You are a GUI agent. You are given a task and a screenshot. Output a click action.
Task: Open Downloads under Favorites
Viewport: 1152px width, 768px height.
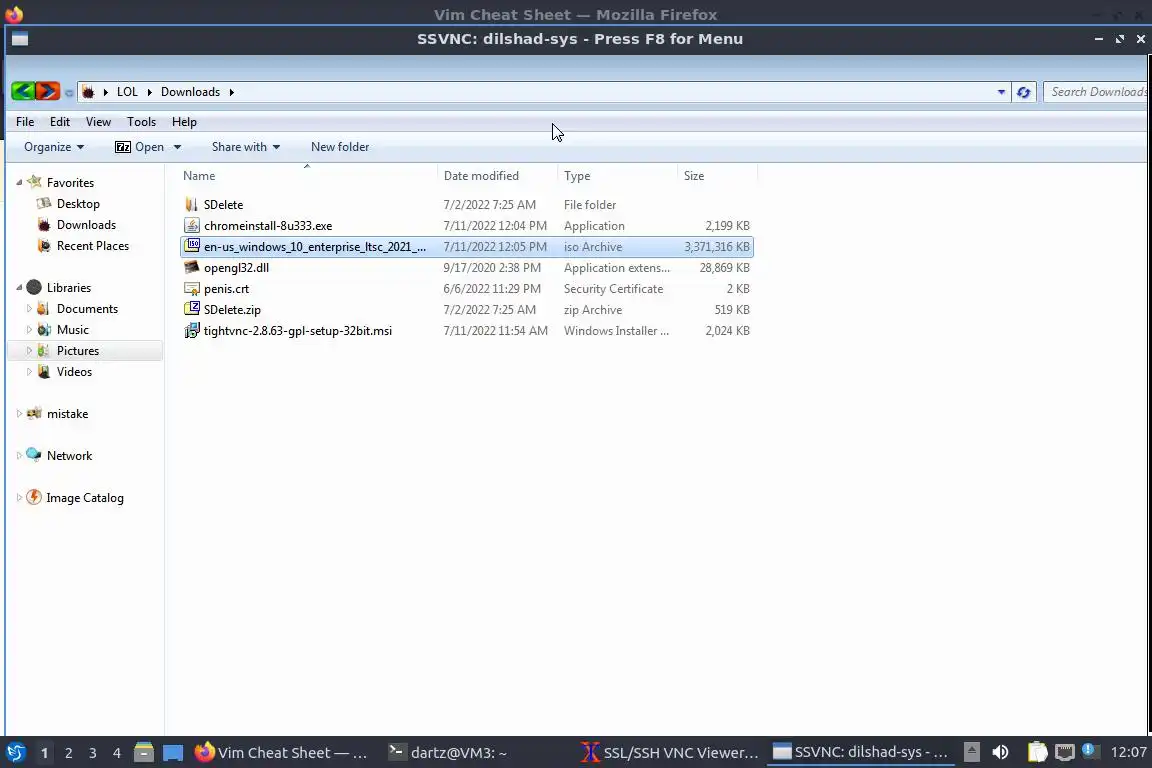click(x=86, y=225)
